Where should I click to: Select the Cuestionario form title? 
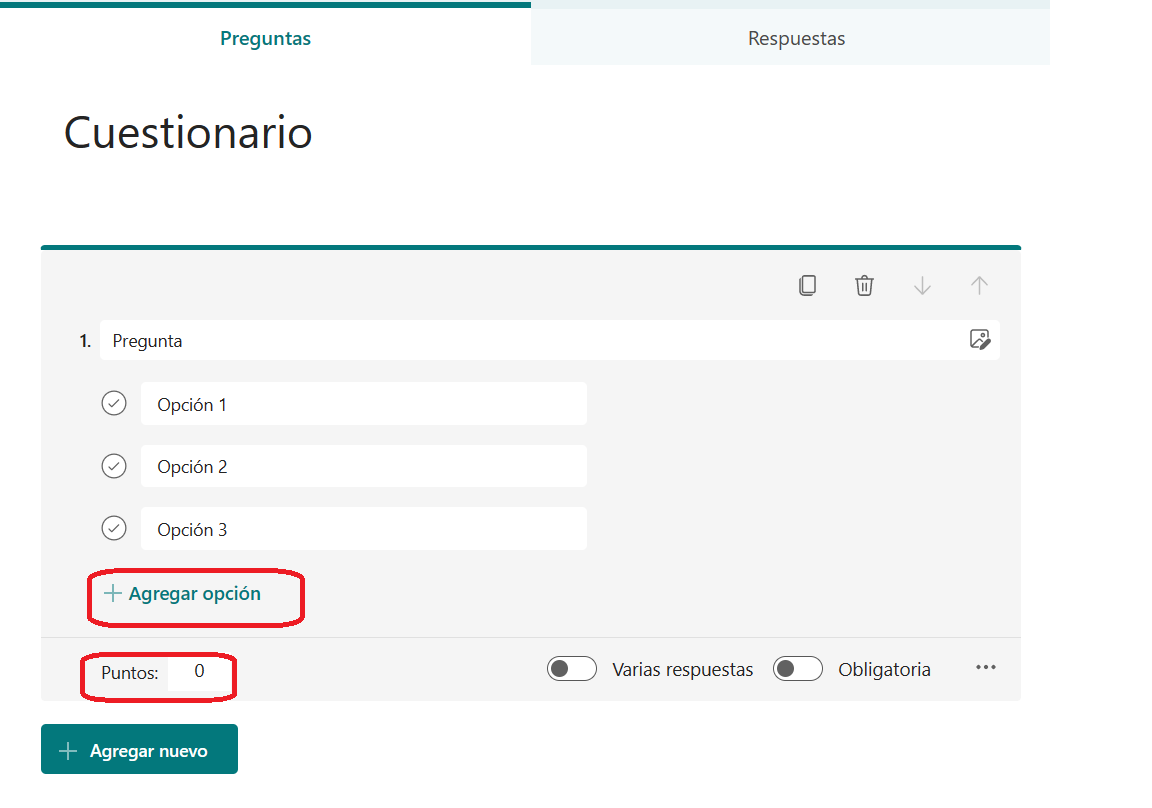188,133
